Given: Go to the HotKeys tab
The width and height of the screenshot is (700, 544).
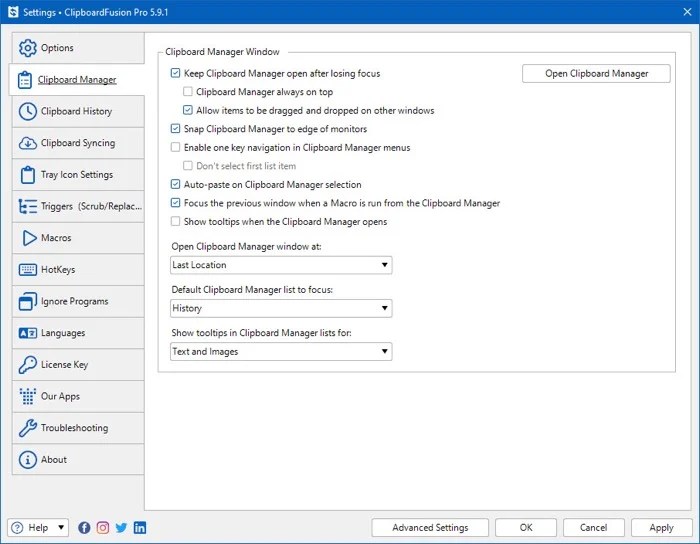Looking at the screenshot, I should click(x=78, y=270).
